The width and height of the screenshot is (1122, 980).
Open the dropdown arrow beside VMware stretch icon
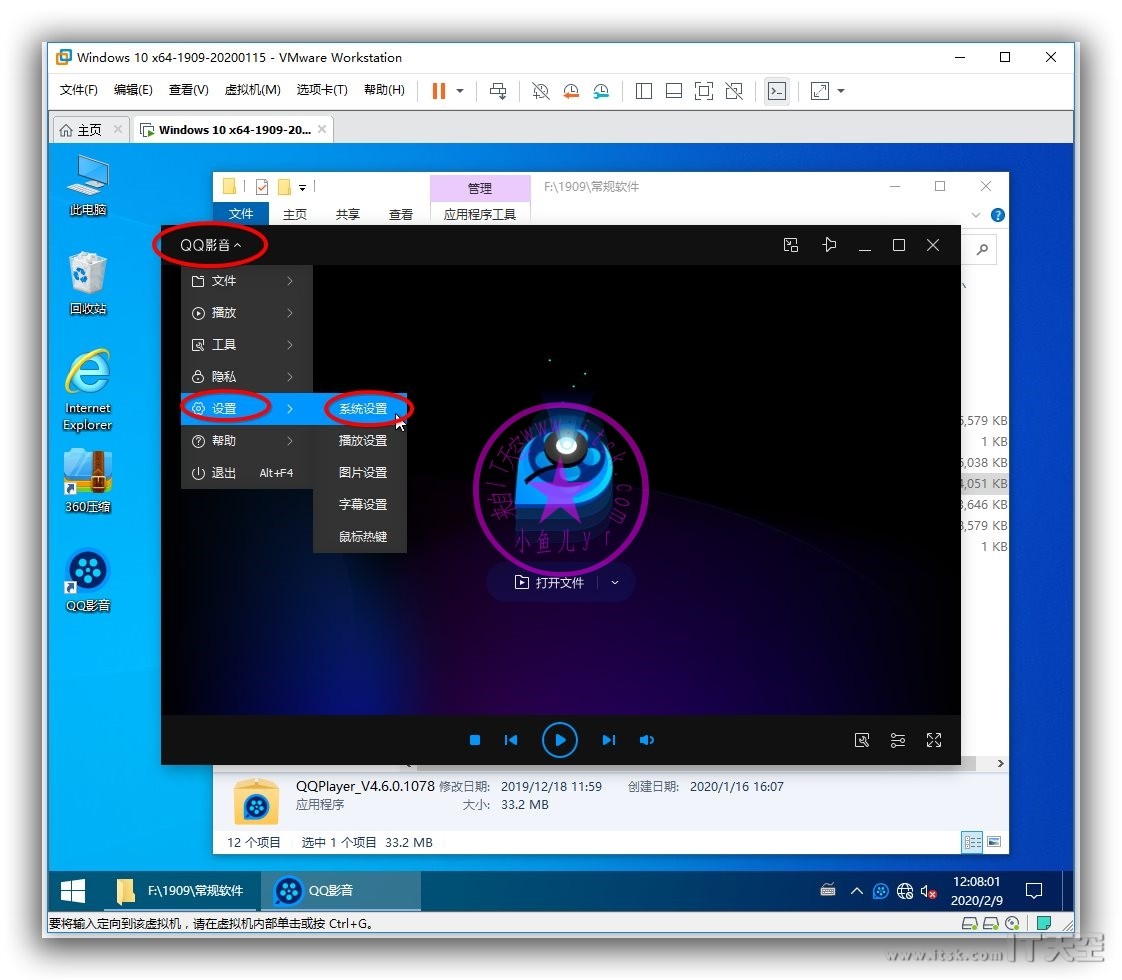tap(841, 91)
